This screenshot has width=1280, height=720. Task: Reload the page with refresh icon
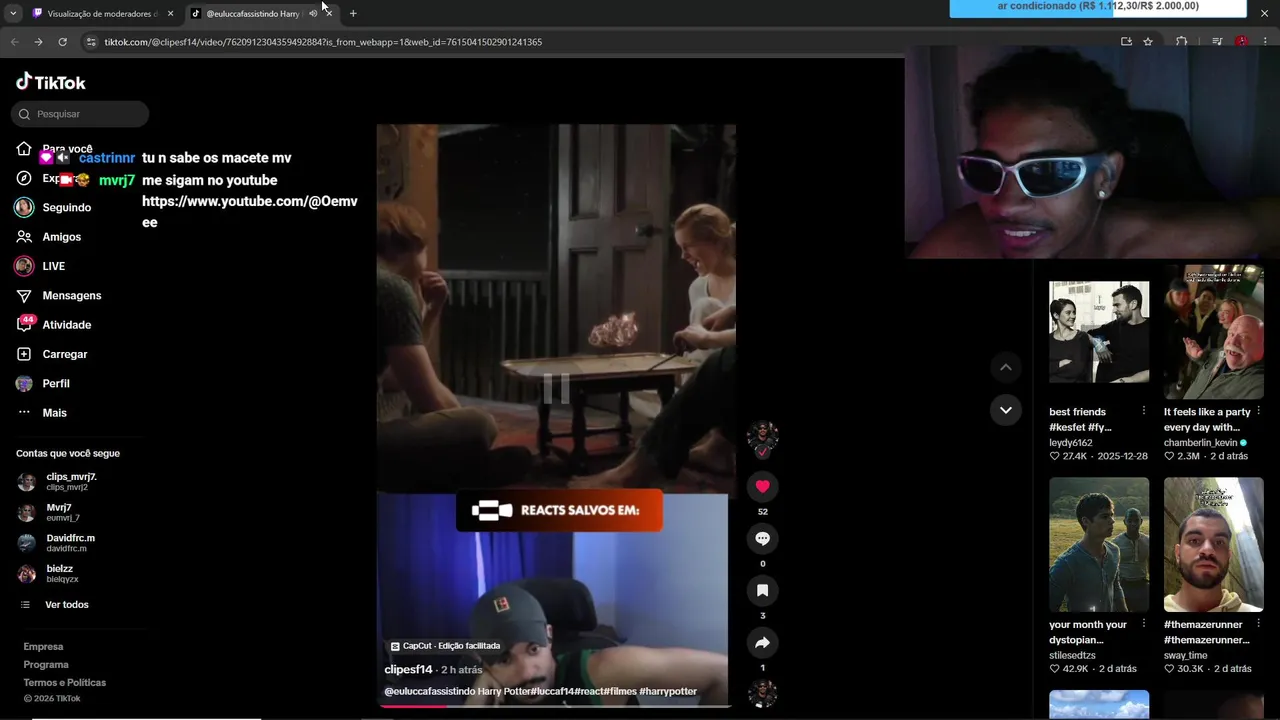click(62, 42)
